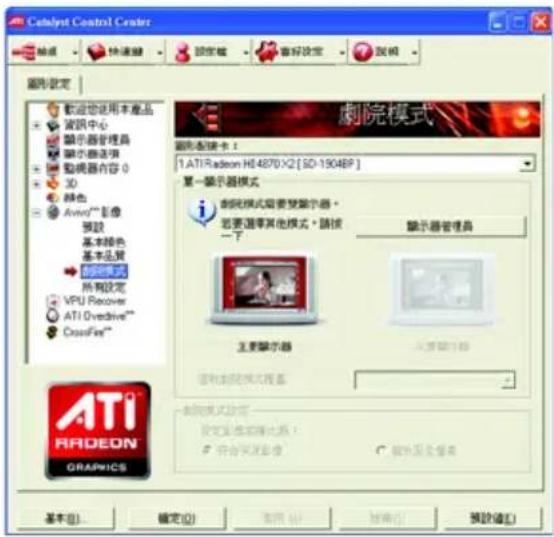Expand the Information Center (資訊中心) node

pyautogui.click(x=36, y=125)
